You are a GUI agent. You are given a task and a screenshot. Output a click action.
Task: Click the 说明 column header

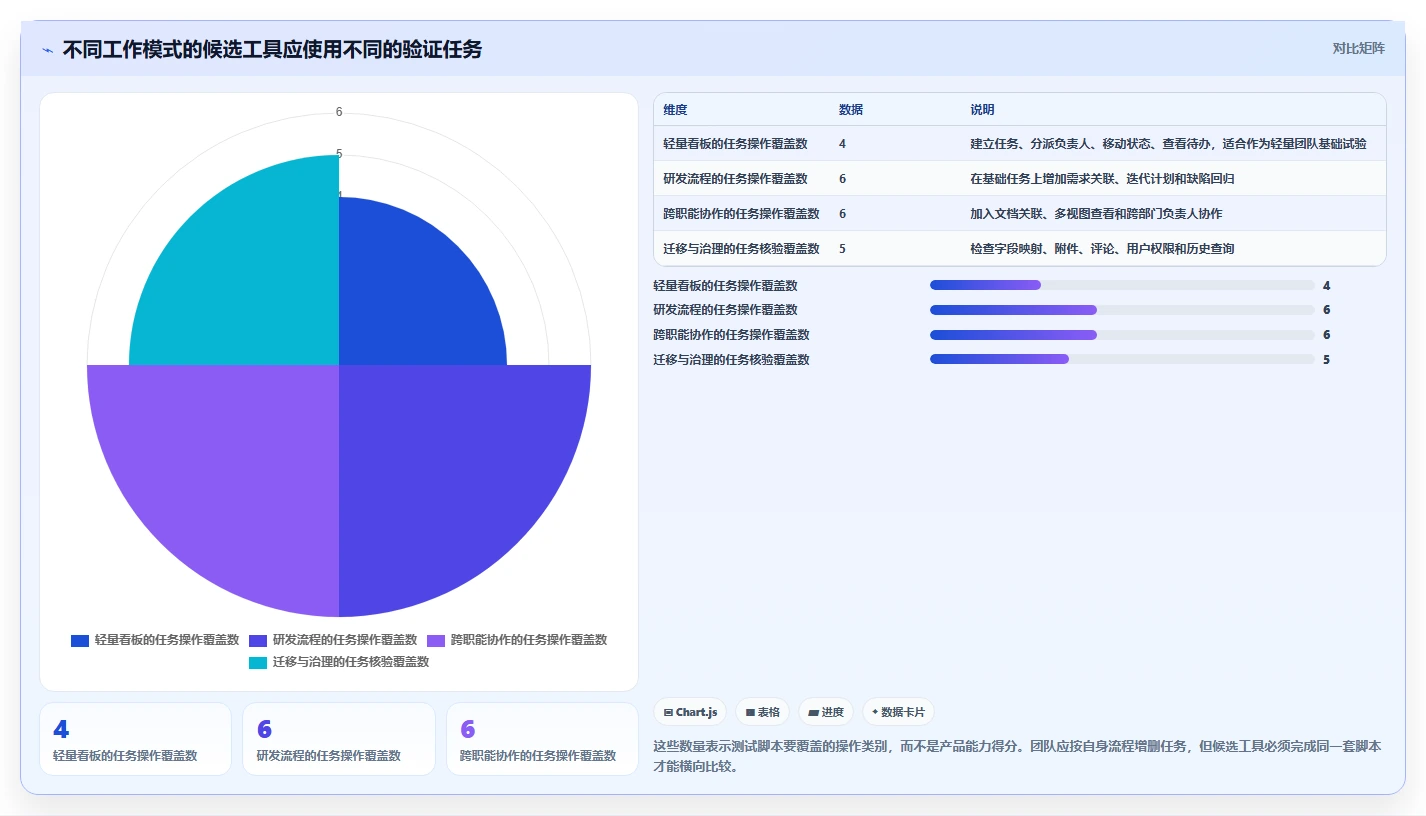click(x=982, y=110)
